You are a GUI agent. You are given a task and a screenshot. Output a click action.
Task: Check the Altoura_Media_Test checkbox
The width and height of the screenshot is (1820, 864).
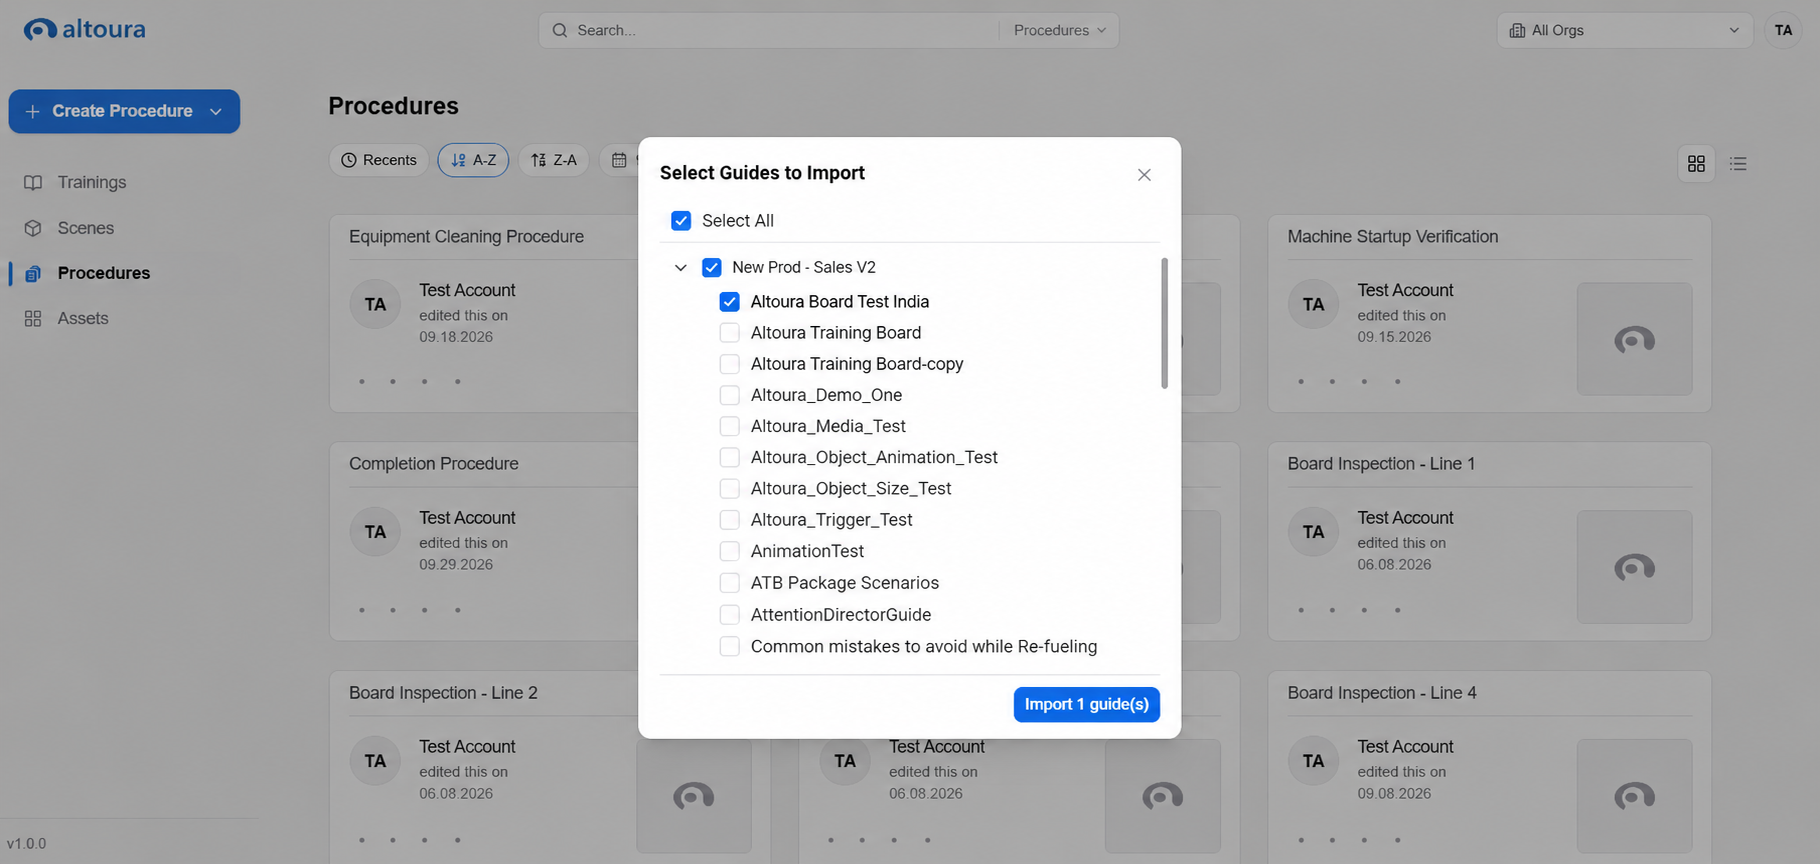[x=730, y=426]
